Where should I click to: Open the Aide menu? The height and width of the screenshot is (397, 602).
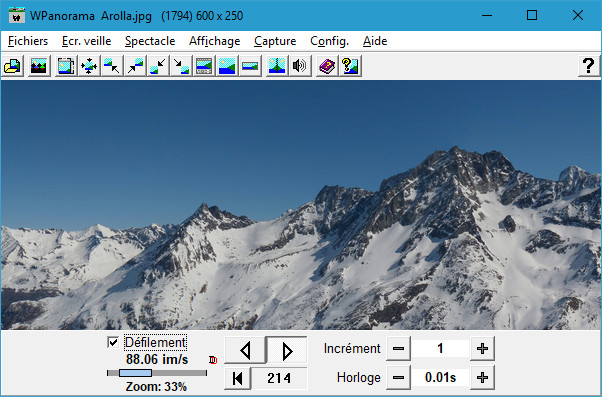coord(375,41)
